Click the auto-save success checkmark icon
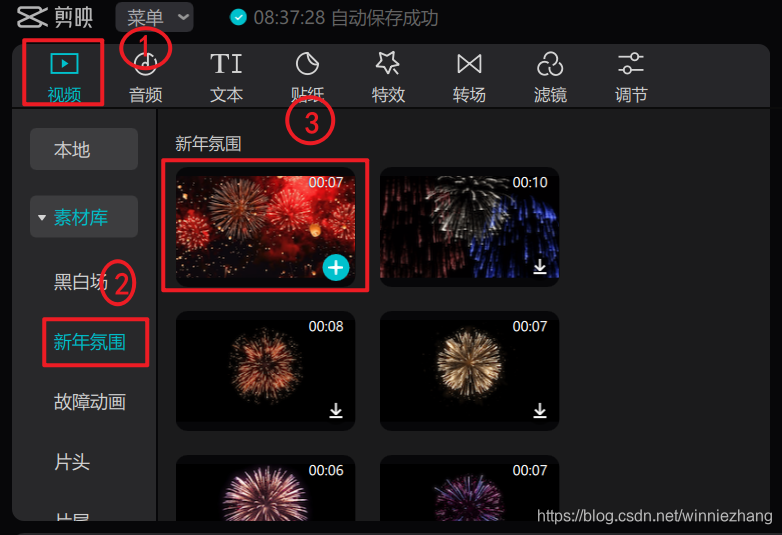 click(x=238, y=17)
